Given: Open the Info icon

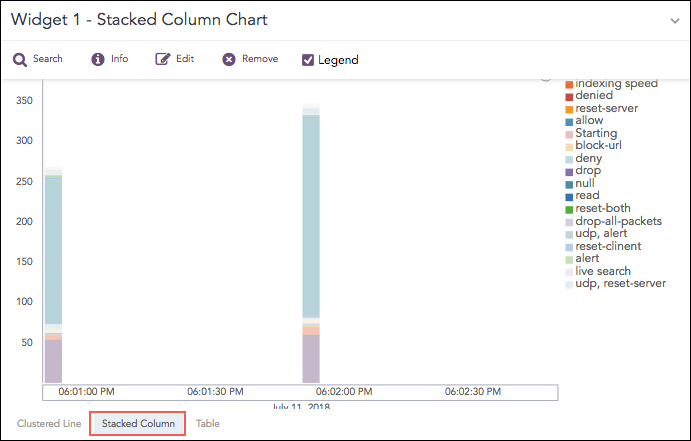Looking at the screenshot, I should [98, 59].
